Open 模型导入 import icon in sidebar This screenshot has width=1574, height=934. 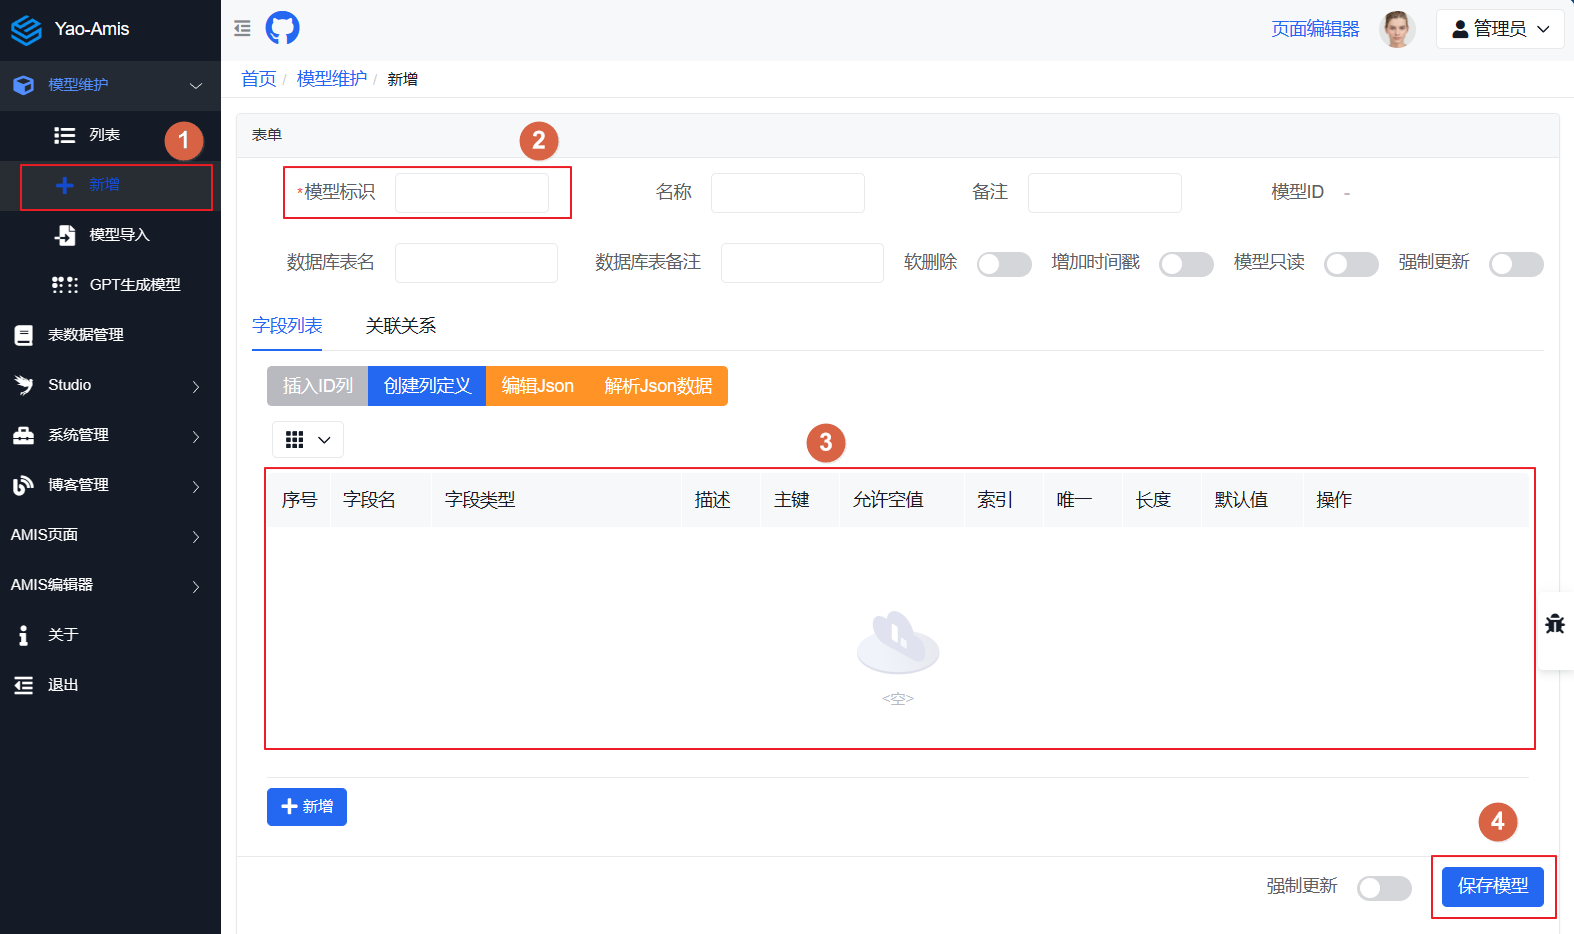pyautogui.click(x=65, y=235)
